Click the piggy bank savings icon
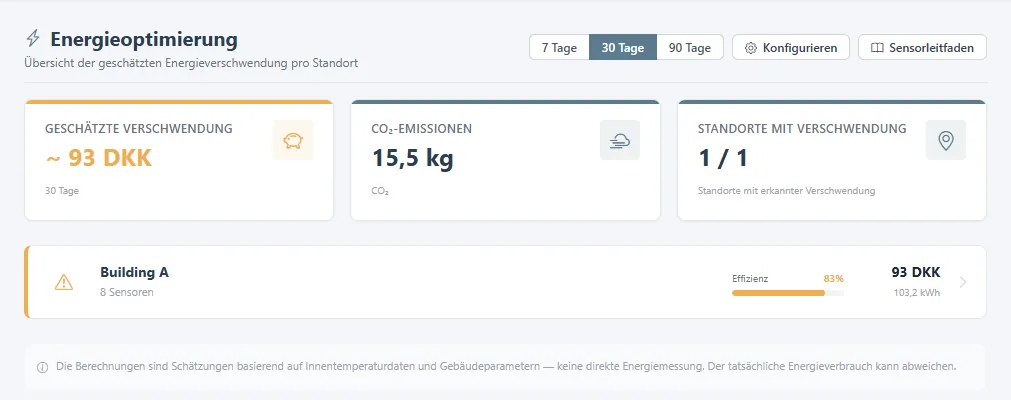This screenshot has height=400, width=1011. 293,140
